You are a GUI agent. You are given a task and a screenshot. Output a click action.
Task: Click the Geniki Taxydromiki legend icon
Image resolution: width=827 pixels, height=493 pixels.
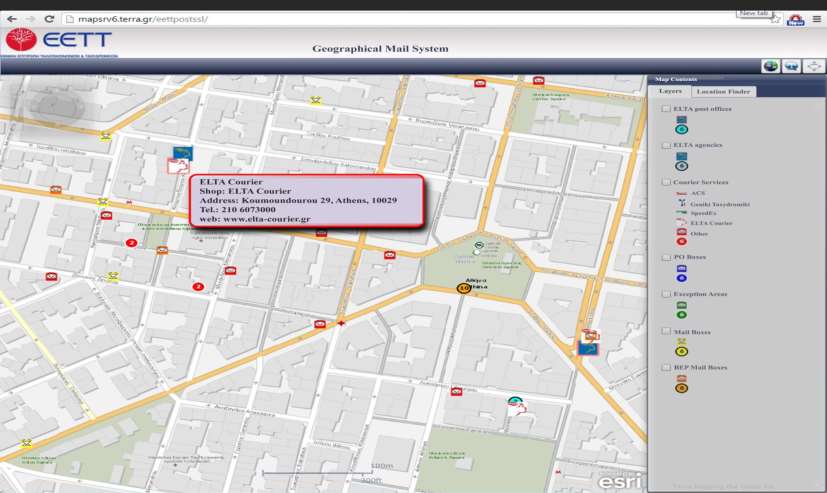click(681, 203)
